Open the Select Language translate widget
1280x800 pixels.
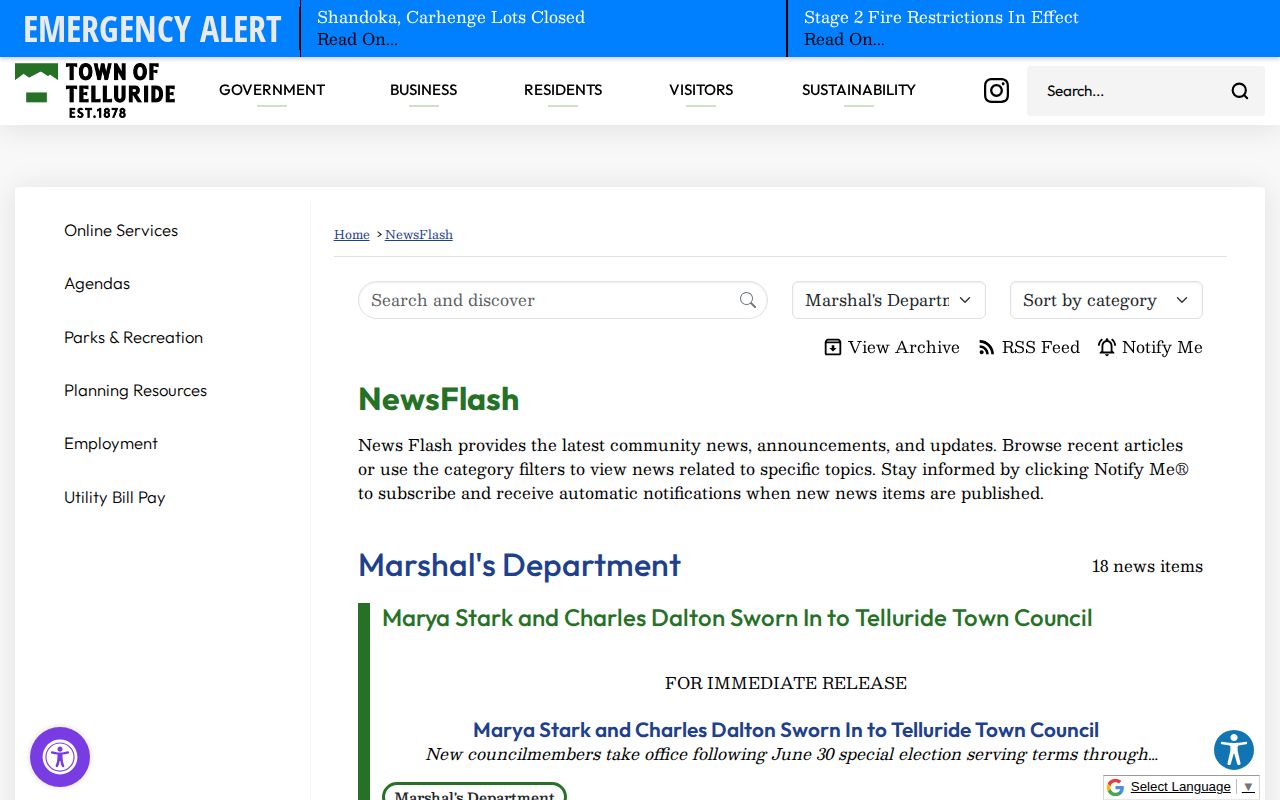[1180, 787]
